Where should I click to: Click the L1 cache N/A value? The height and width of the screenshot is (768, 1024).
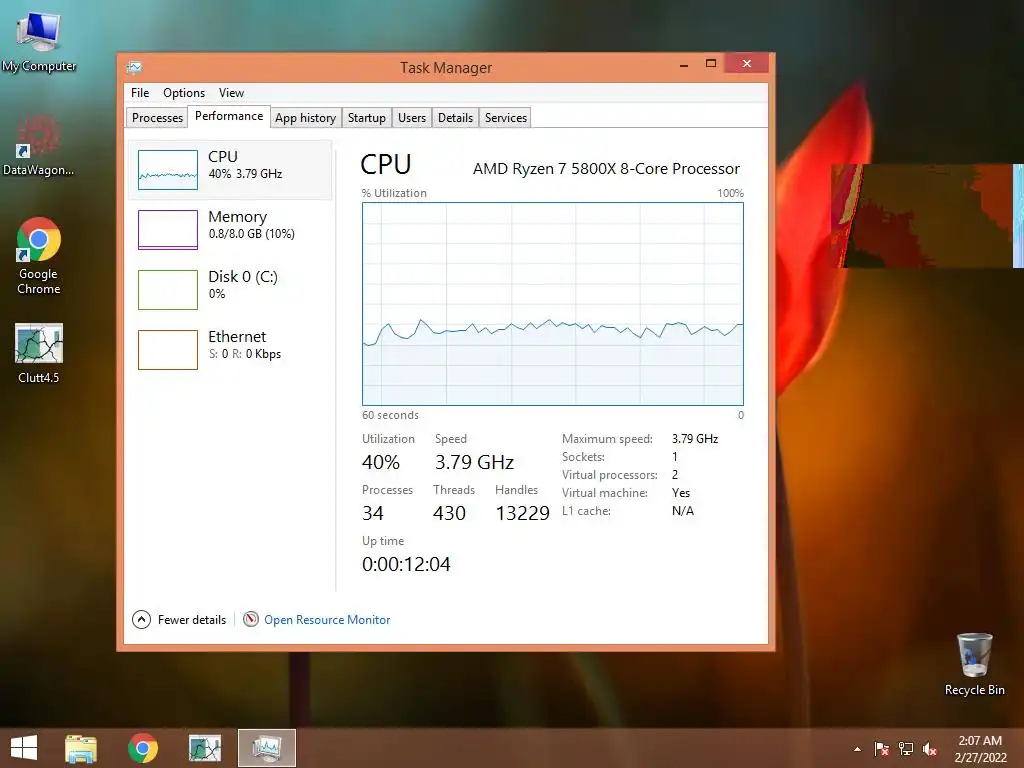pyautogui.click(x=682, y=511)
